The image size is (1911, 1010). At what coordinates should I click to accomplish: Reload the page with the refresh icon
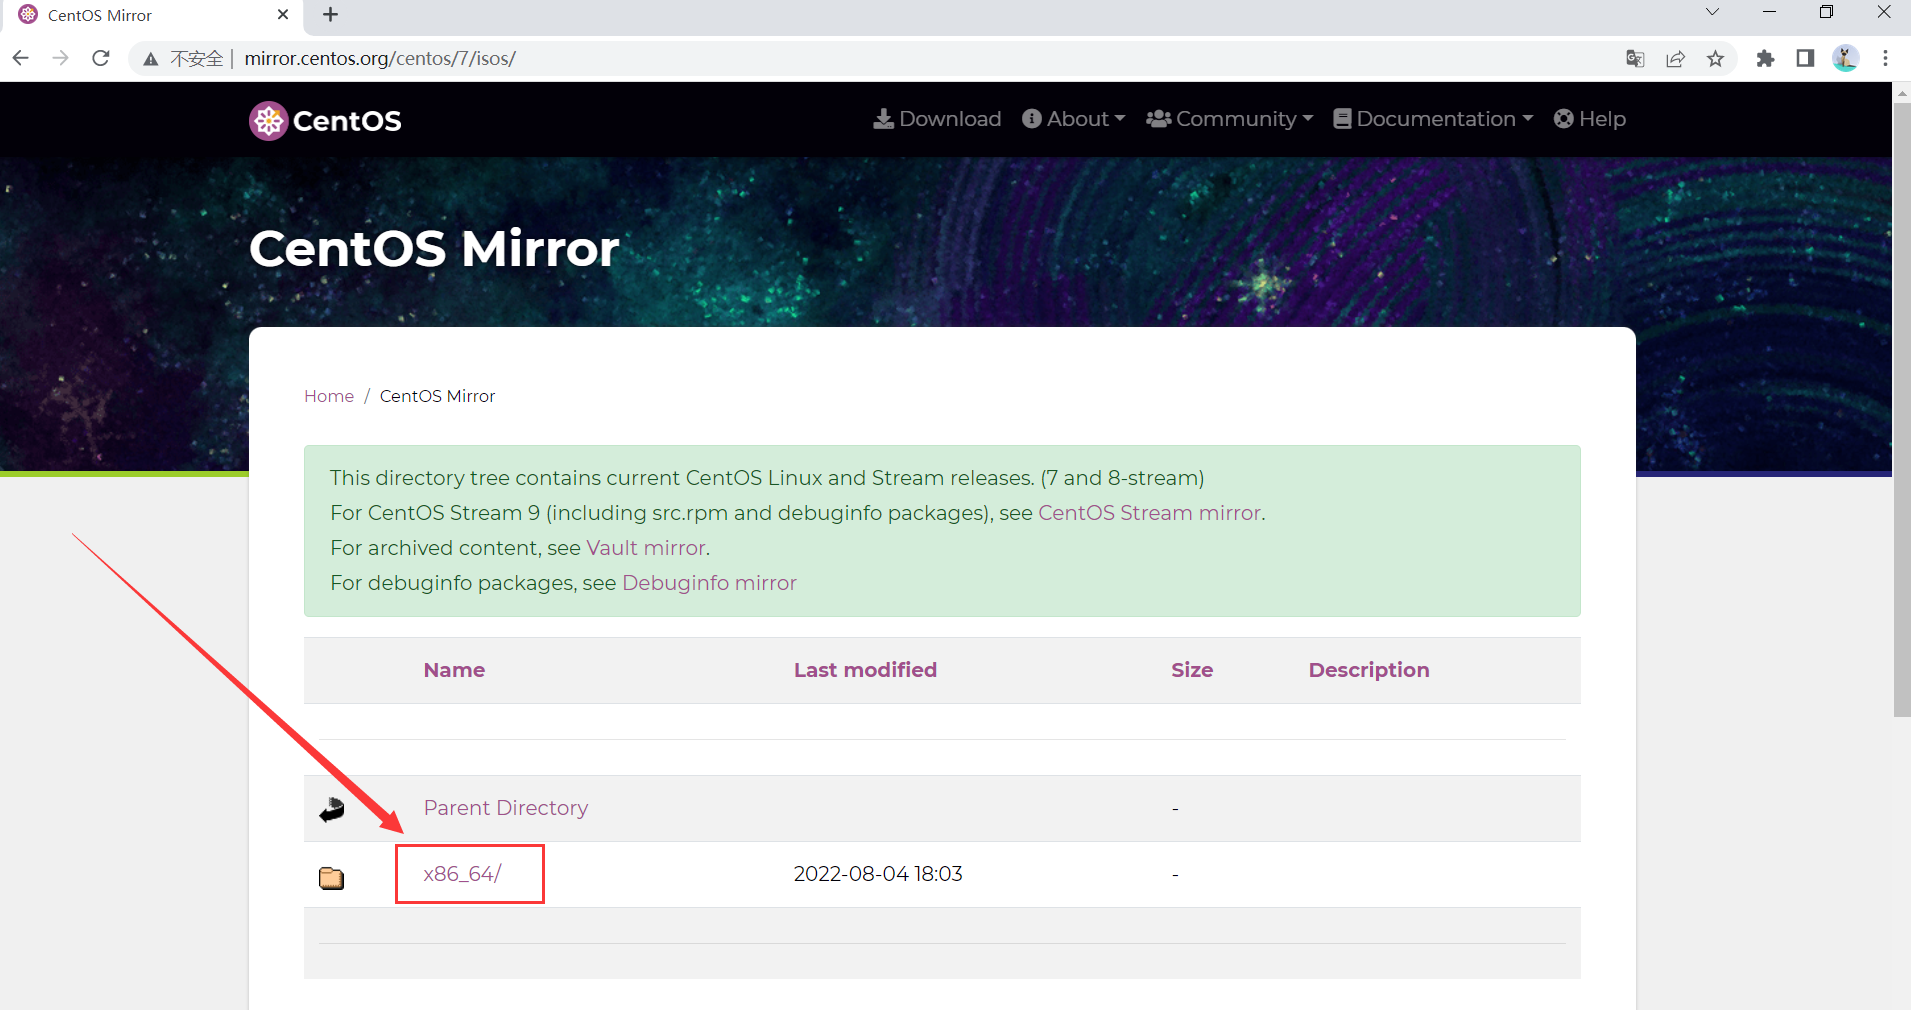pyautogui.click(x=101, y=58)
